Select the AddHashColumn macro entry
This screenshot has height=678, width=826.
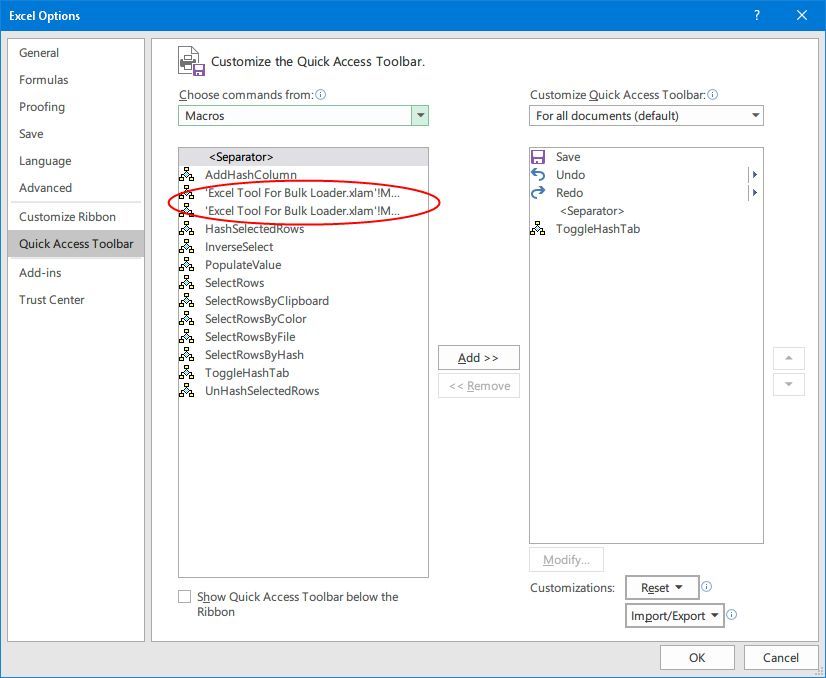pos(303,174)
